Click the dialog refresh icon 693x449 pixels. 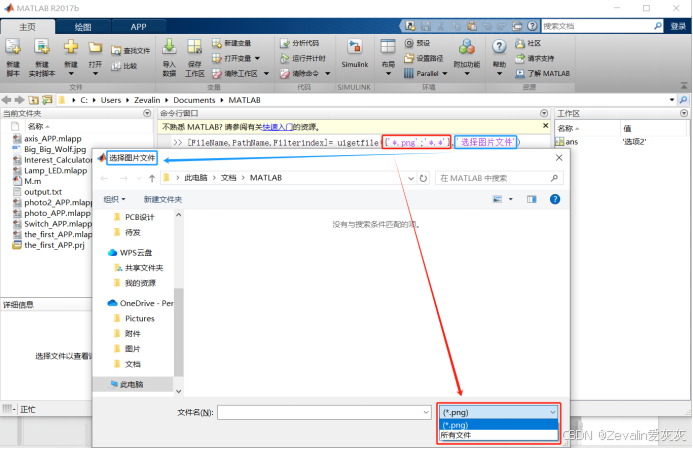[423, 178]
